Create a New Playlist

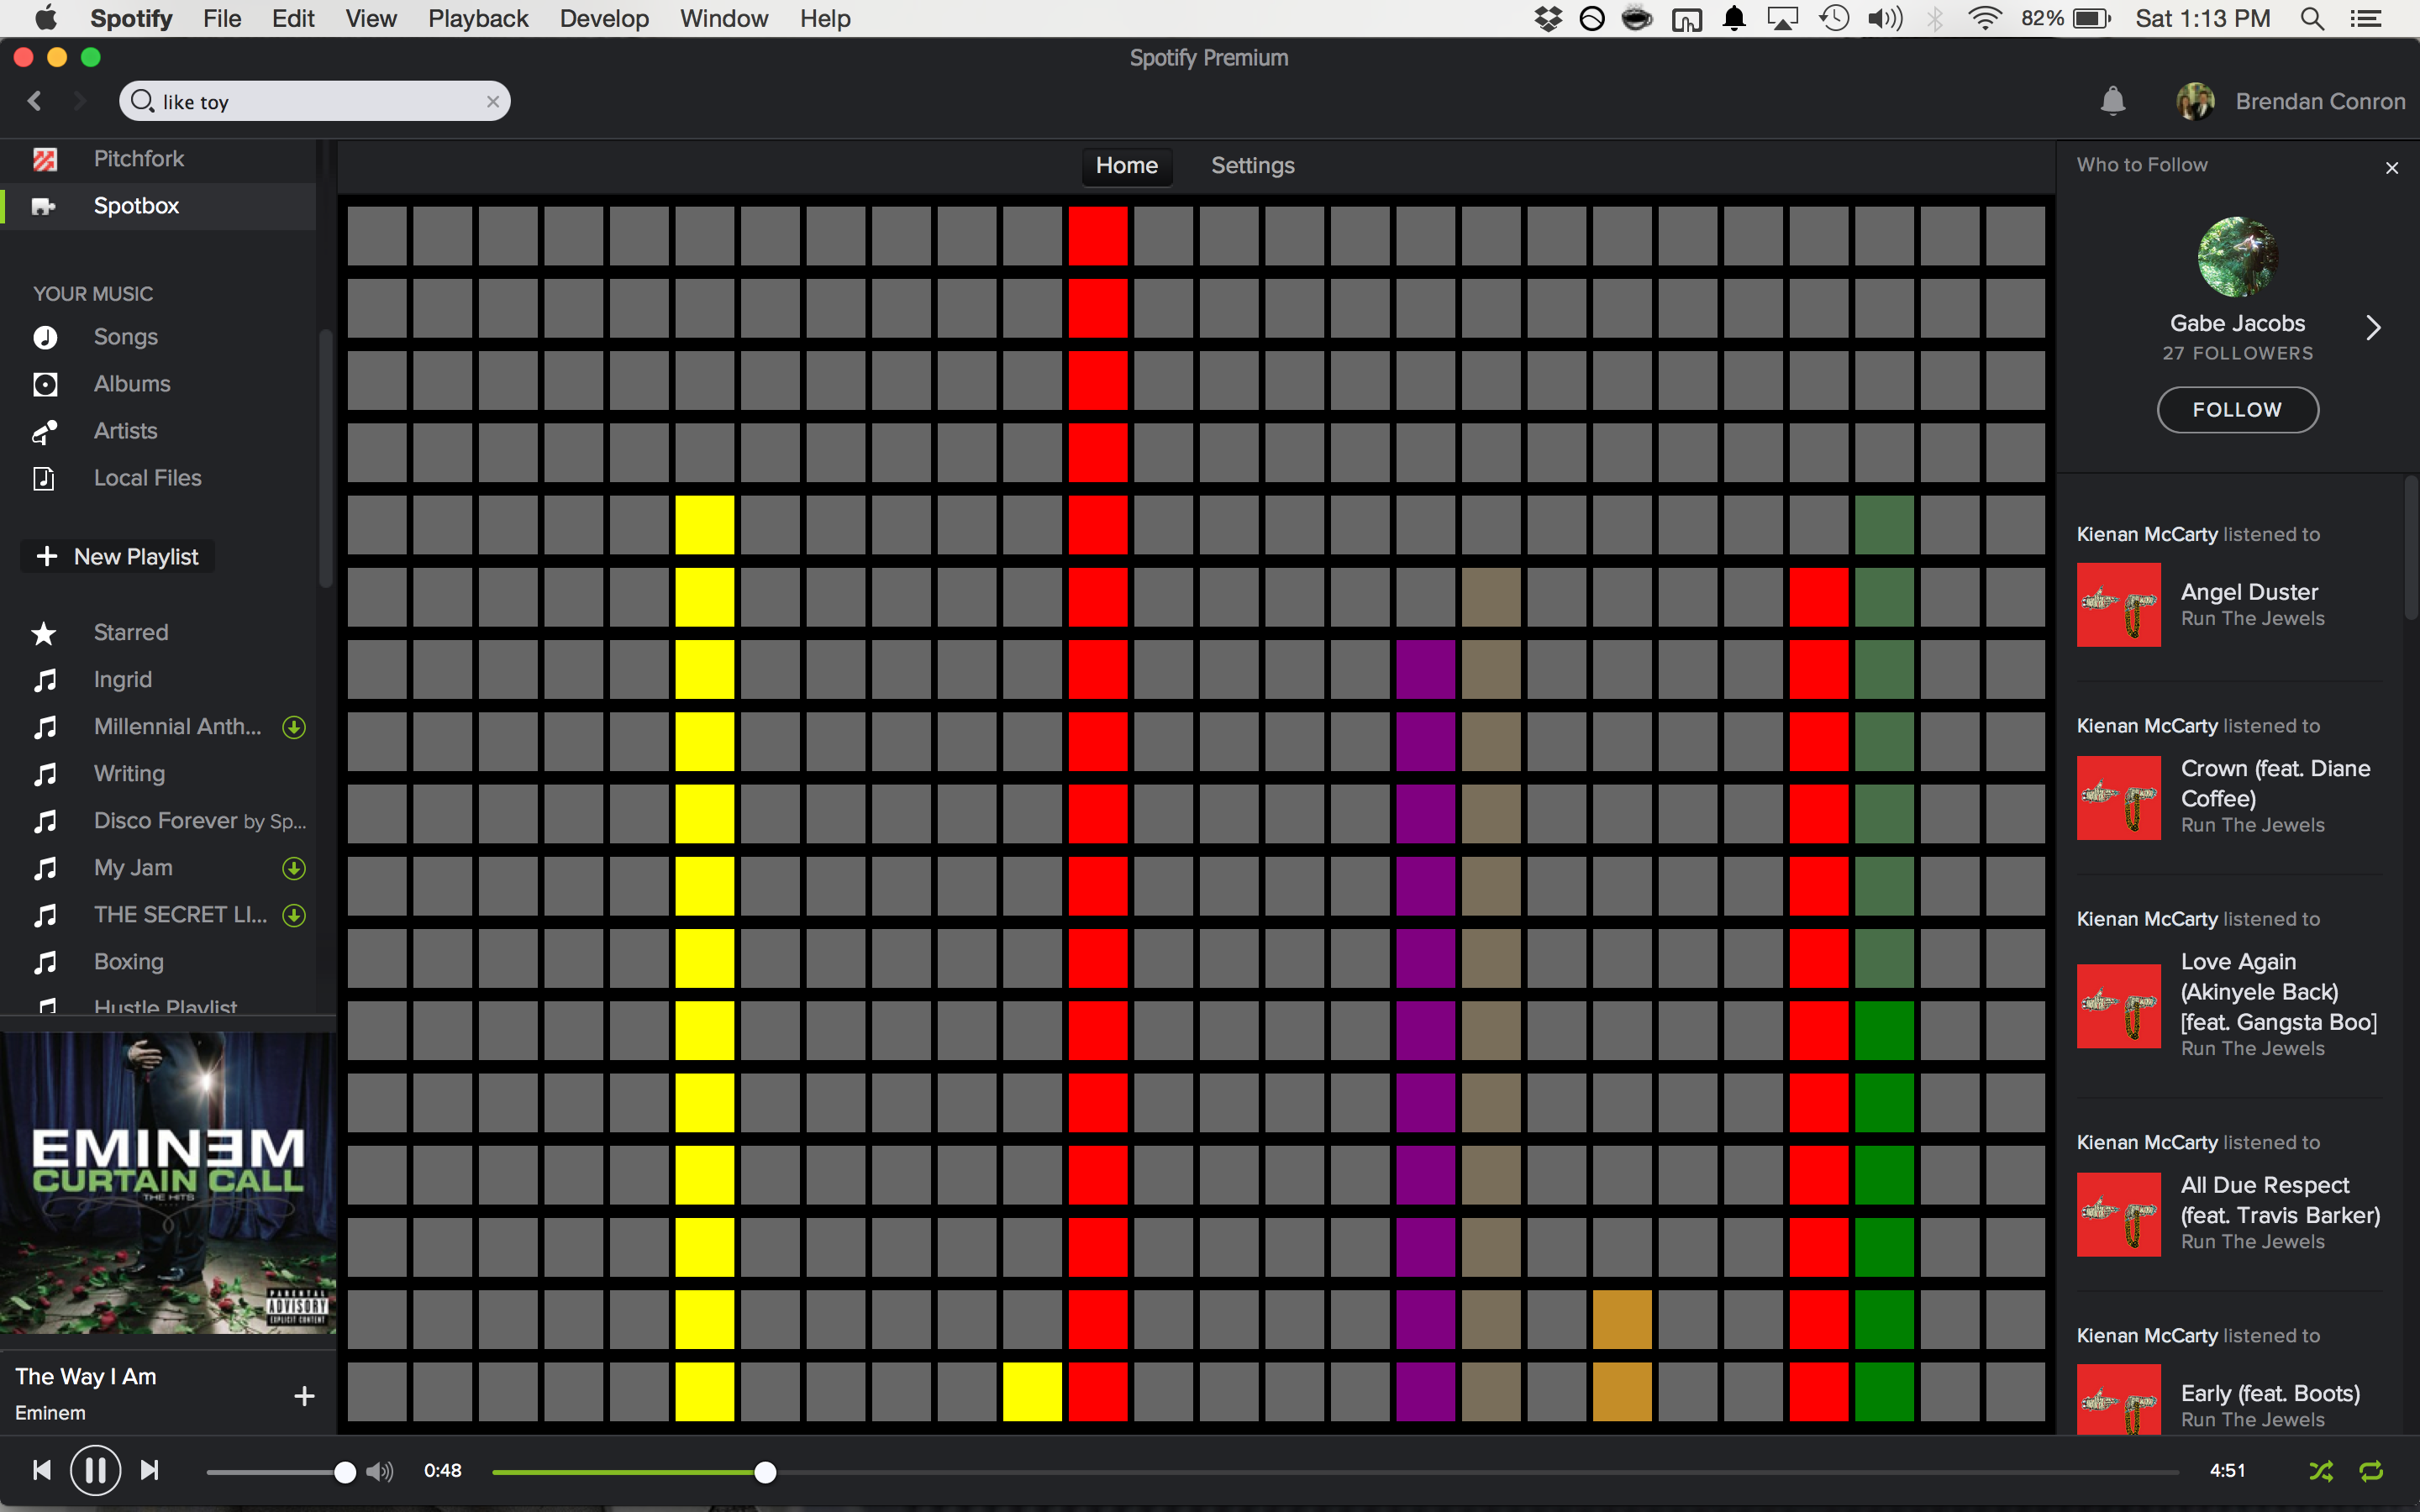click(x=118, y=557)
